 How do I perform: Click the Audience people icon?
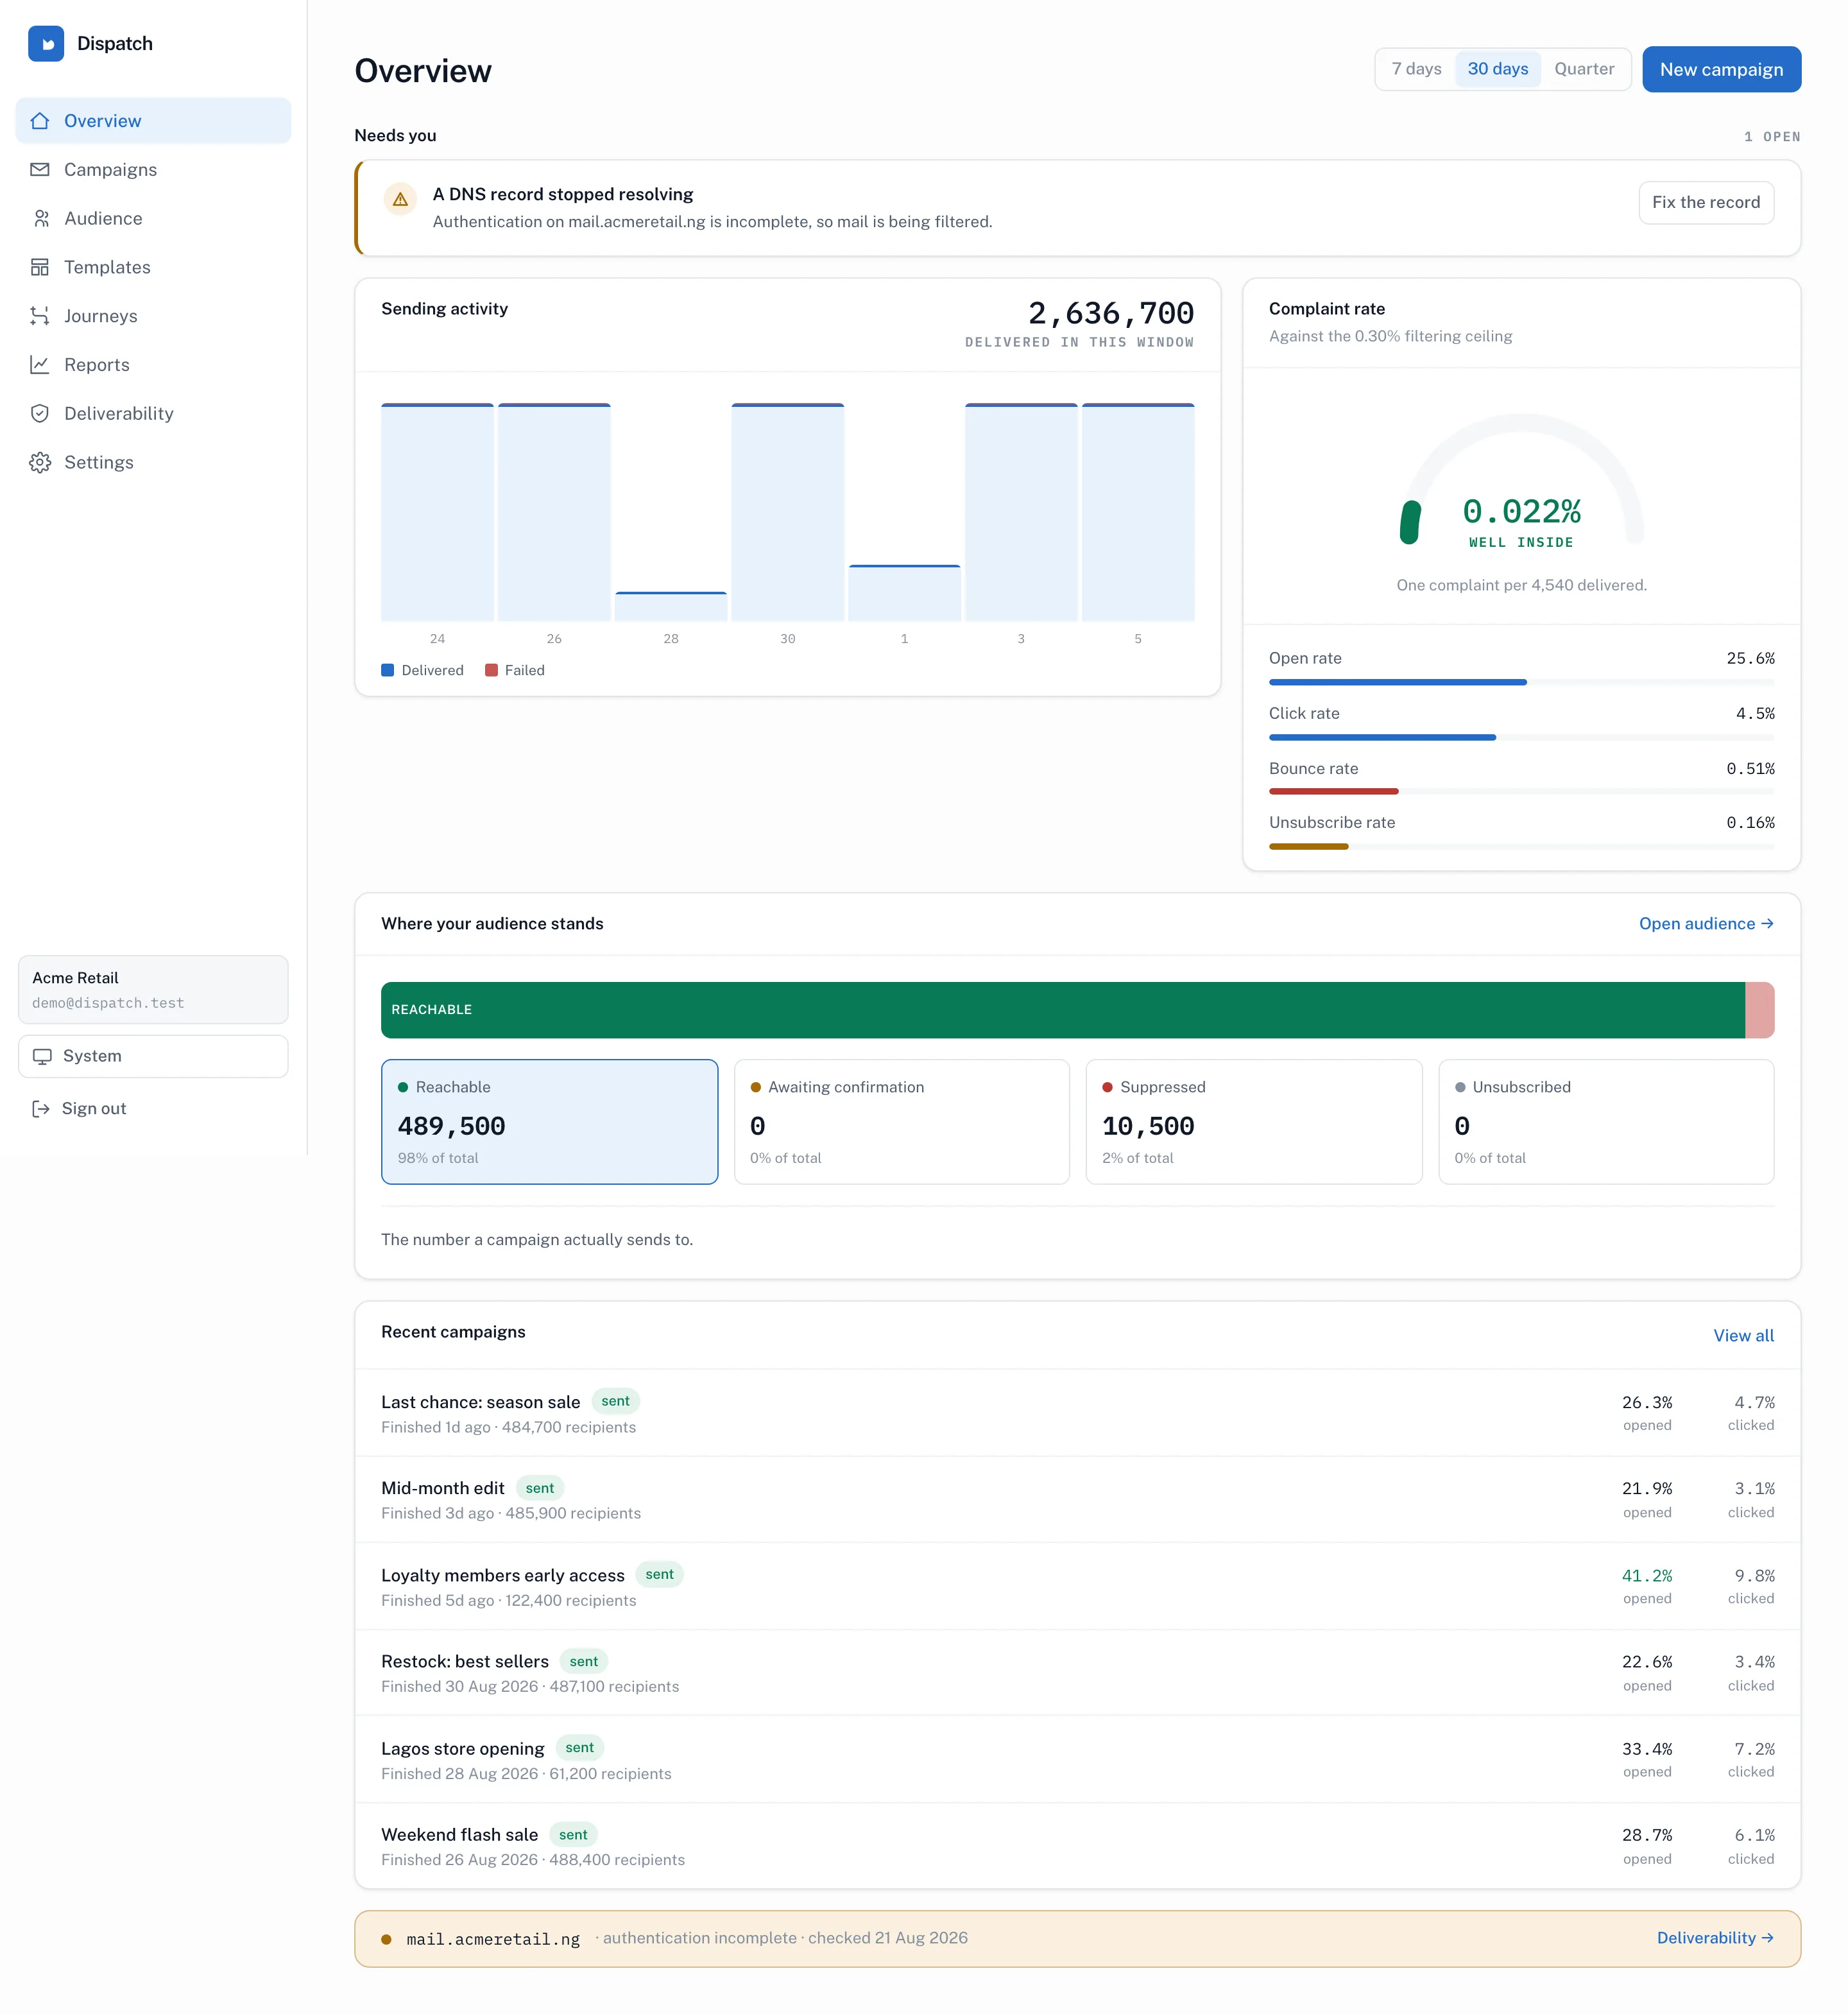(x=40, y=218)
